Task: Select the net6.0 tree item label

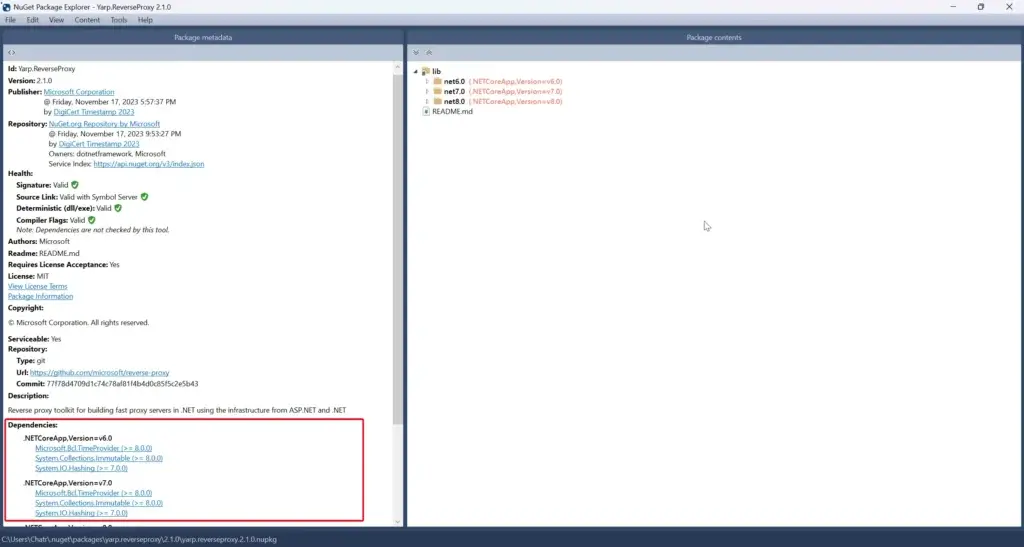Action: coord(454,82)
